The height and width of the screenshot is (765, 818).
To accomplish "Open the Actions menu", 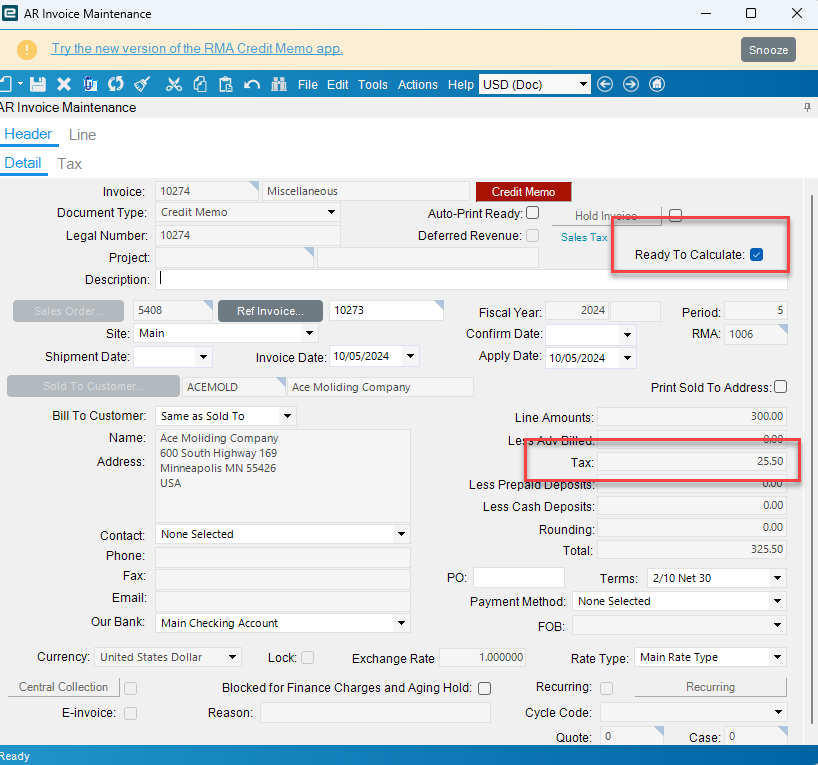I will (x=417, y=85).
